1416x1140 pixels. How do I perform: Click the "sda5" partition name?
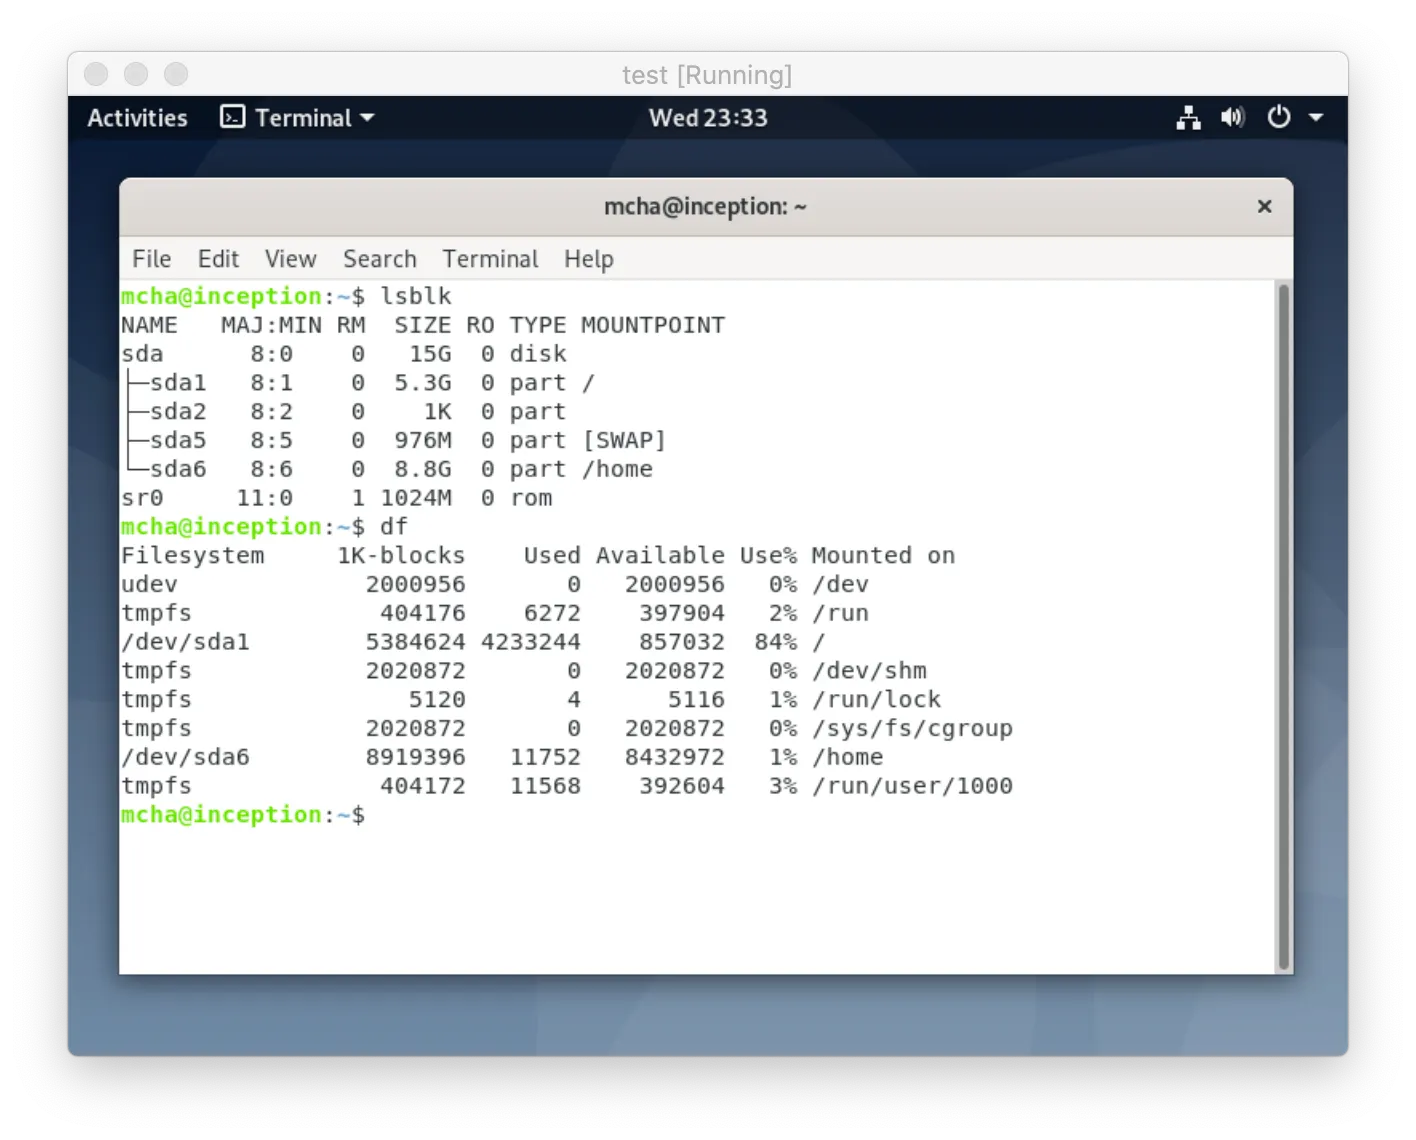pos(178,441)
